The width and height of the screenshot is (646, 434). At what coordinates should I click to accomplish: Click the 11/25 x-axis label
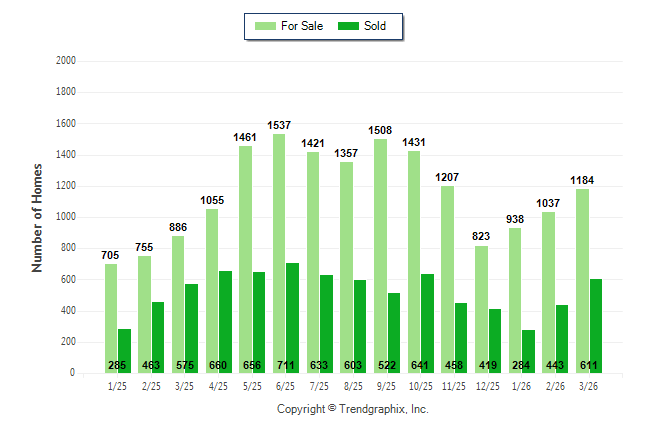pos(455,385)
